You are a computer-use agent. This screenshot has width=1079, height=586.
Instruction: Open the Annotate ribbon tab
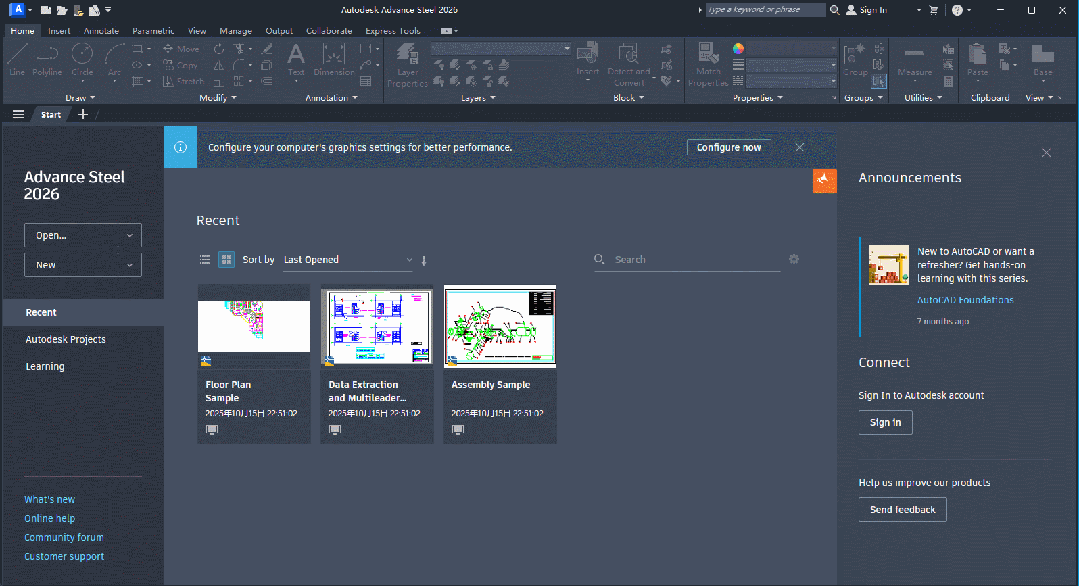click(x=101, y=31)
